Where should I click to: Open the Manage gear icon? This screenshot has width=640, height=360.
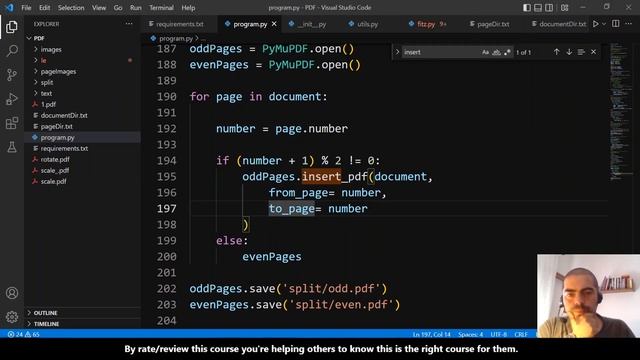click(12, 317)
